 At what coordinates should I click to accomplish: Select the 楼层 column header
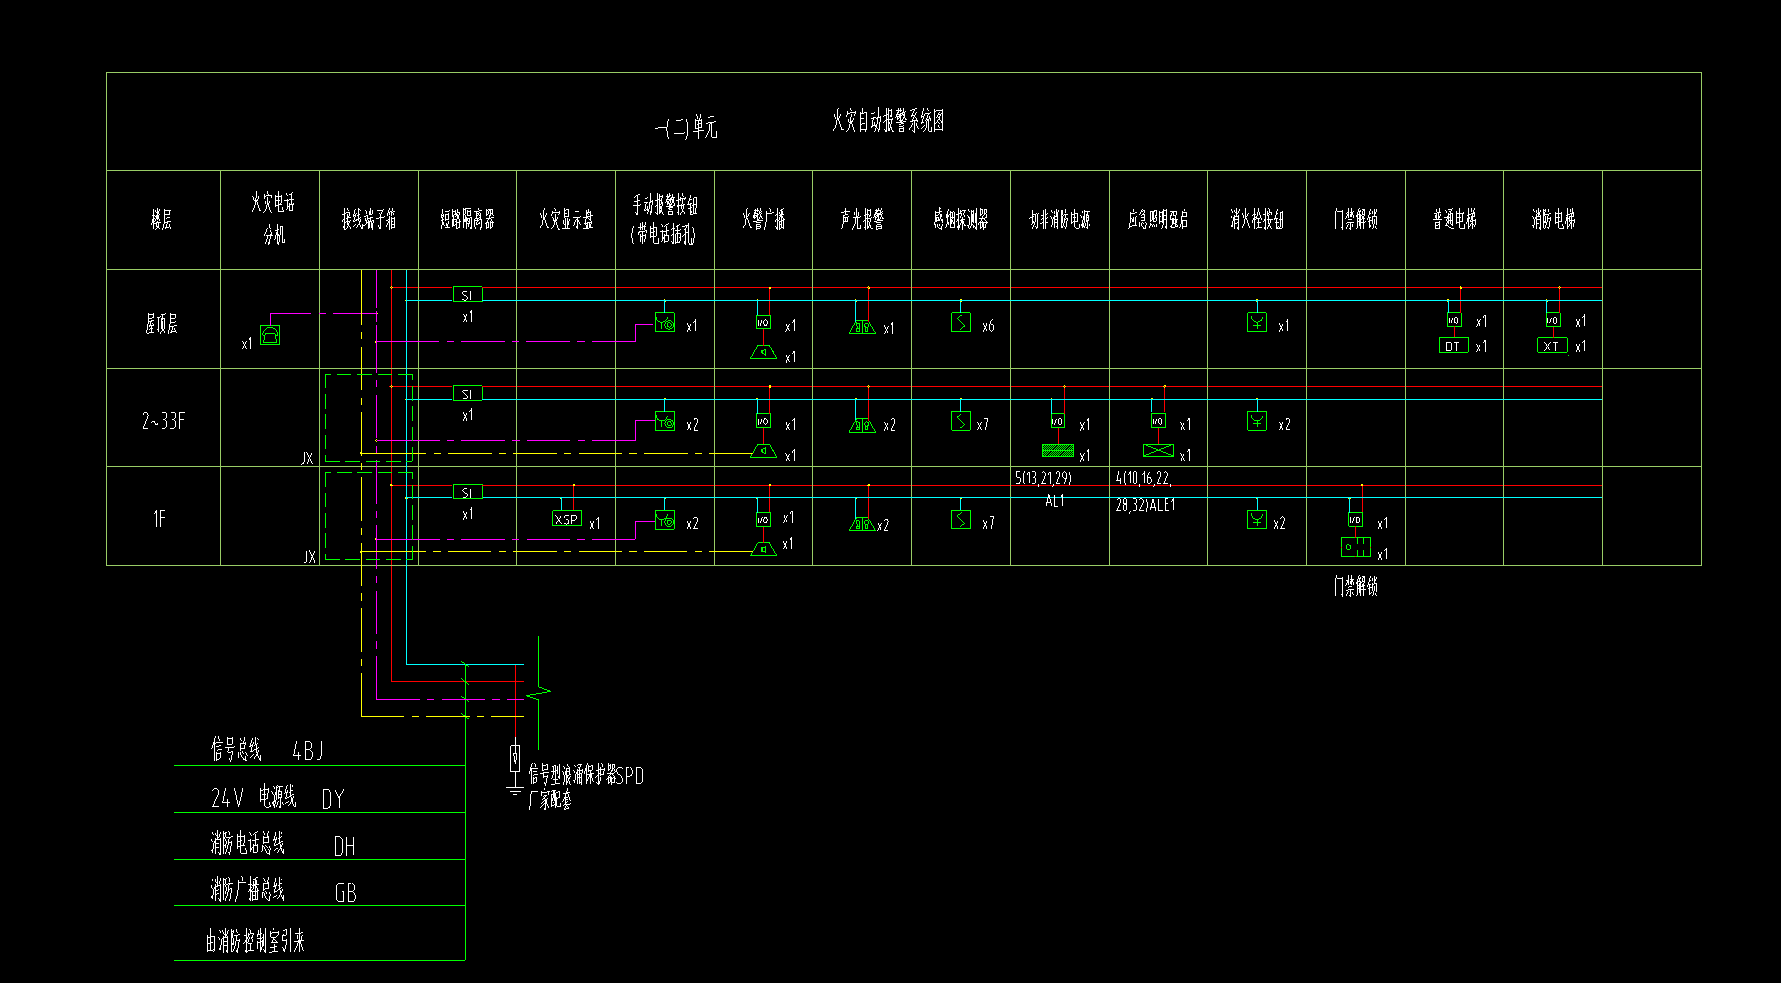(162, 220)
